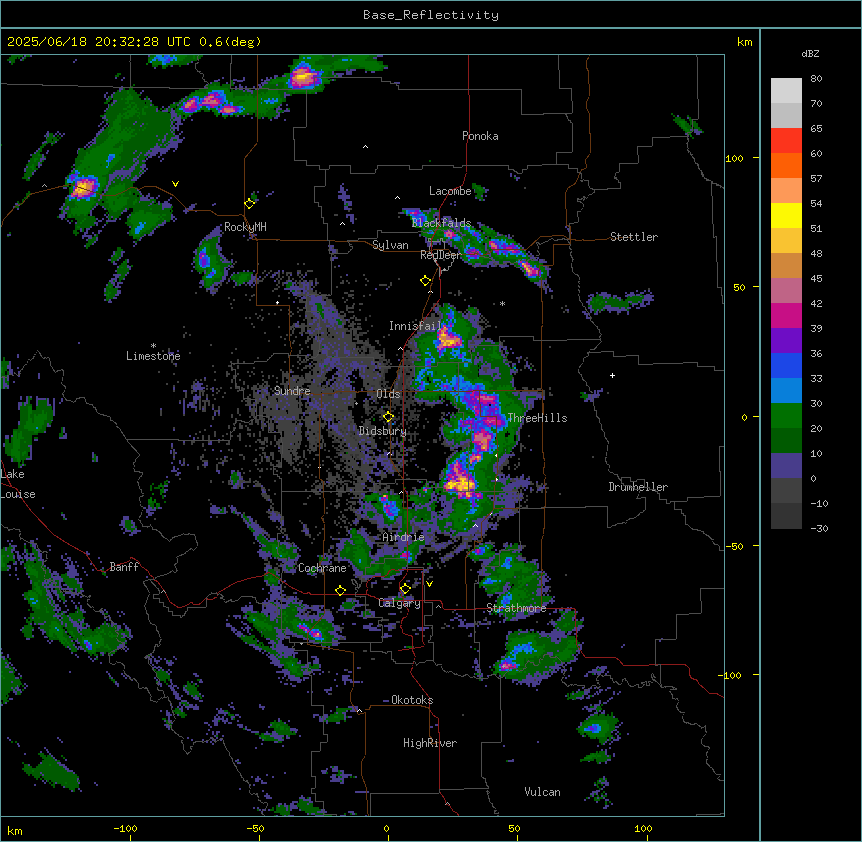Click the strong storm core near Innisfail
The width and height of the screenshot is (862, 842).
449,339
